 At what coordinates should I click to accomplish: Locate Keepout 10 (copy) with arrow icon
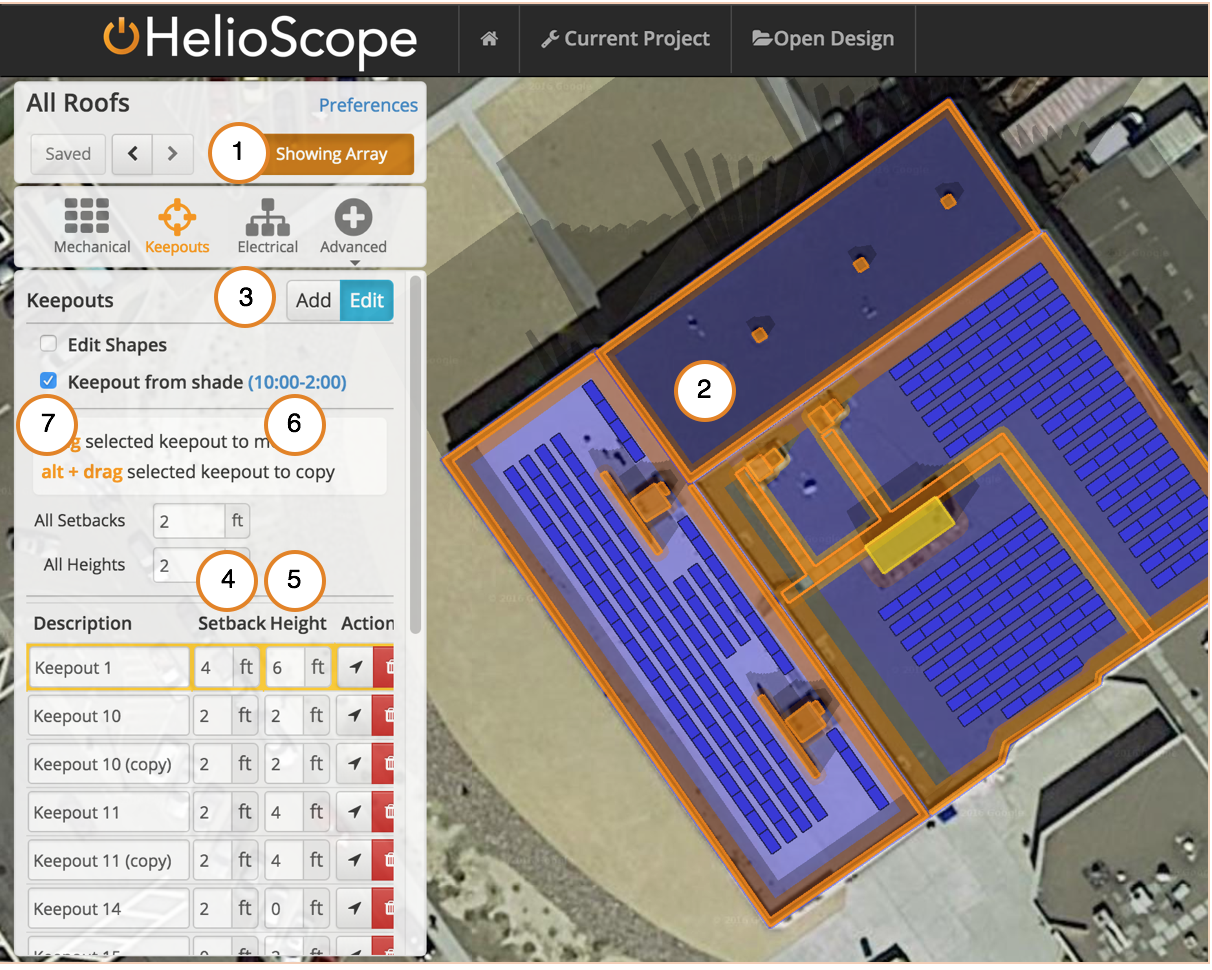tap(354, 764)
